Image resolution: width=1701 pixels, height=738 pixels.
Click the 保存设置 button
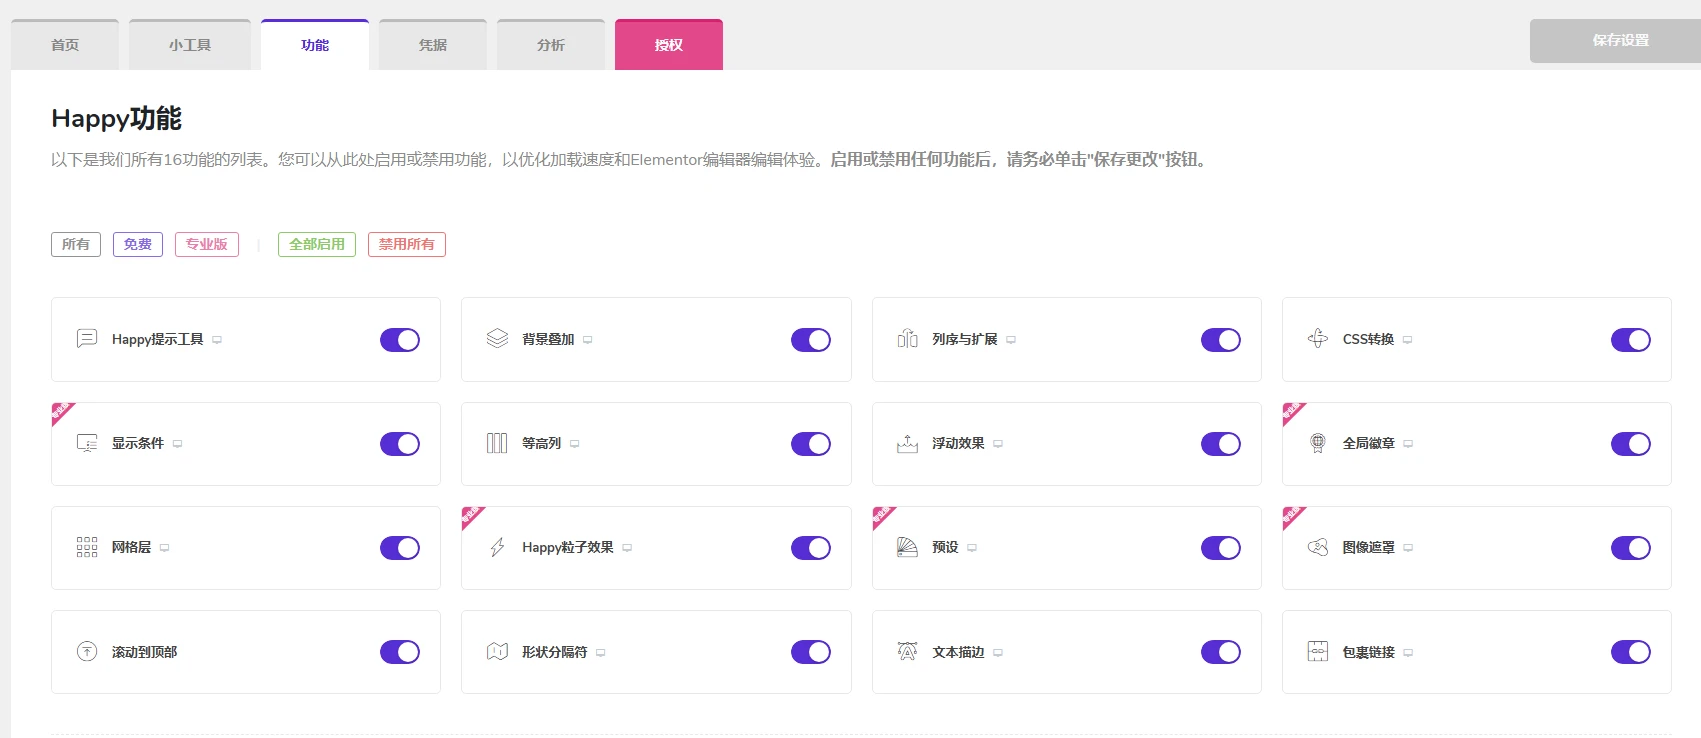(x=1615, y=41)
